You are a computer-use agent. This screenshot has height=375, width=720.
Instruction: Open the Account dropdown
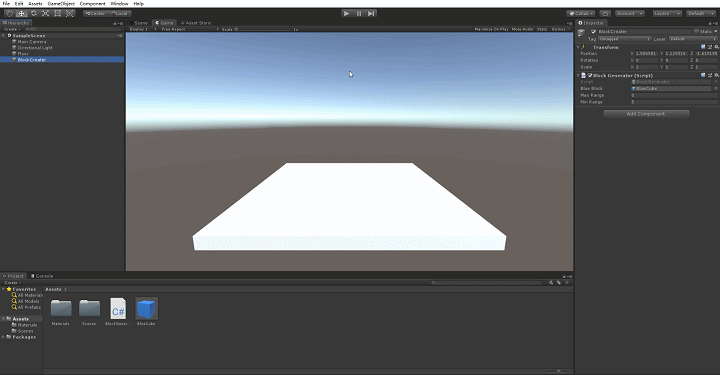click(630, 13)
